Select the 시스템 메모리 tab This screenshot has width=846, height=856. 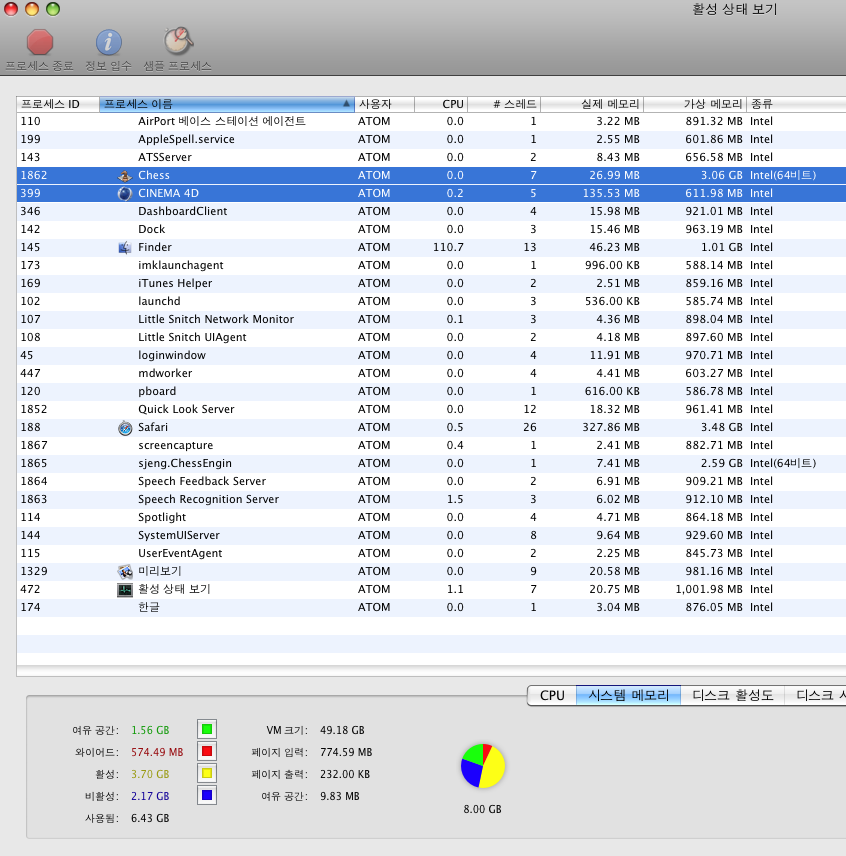tap(628, 696)
